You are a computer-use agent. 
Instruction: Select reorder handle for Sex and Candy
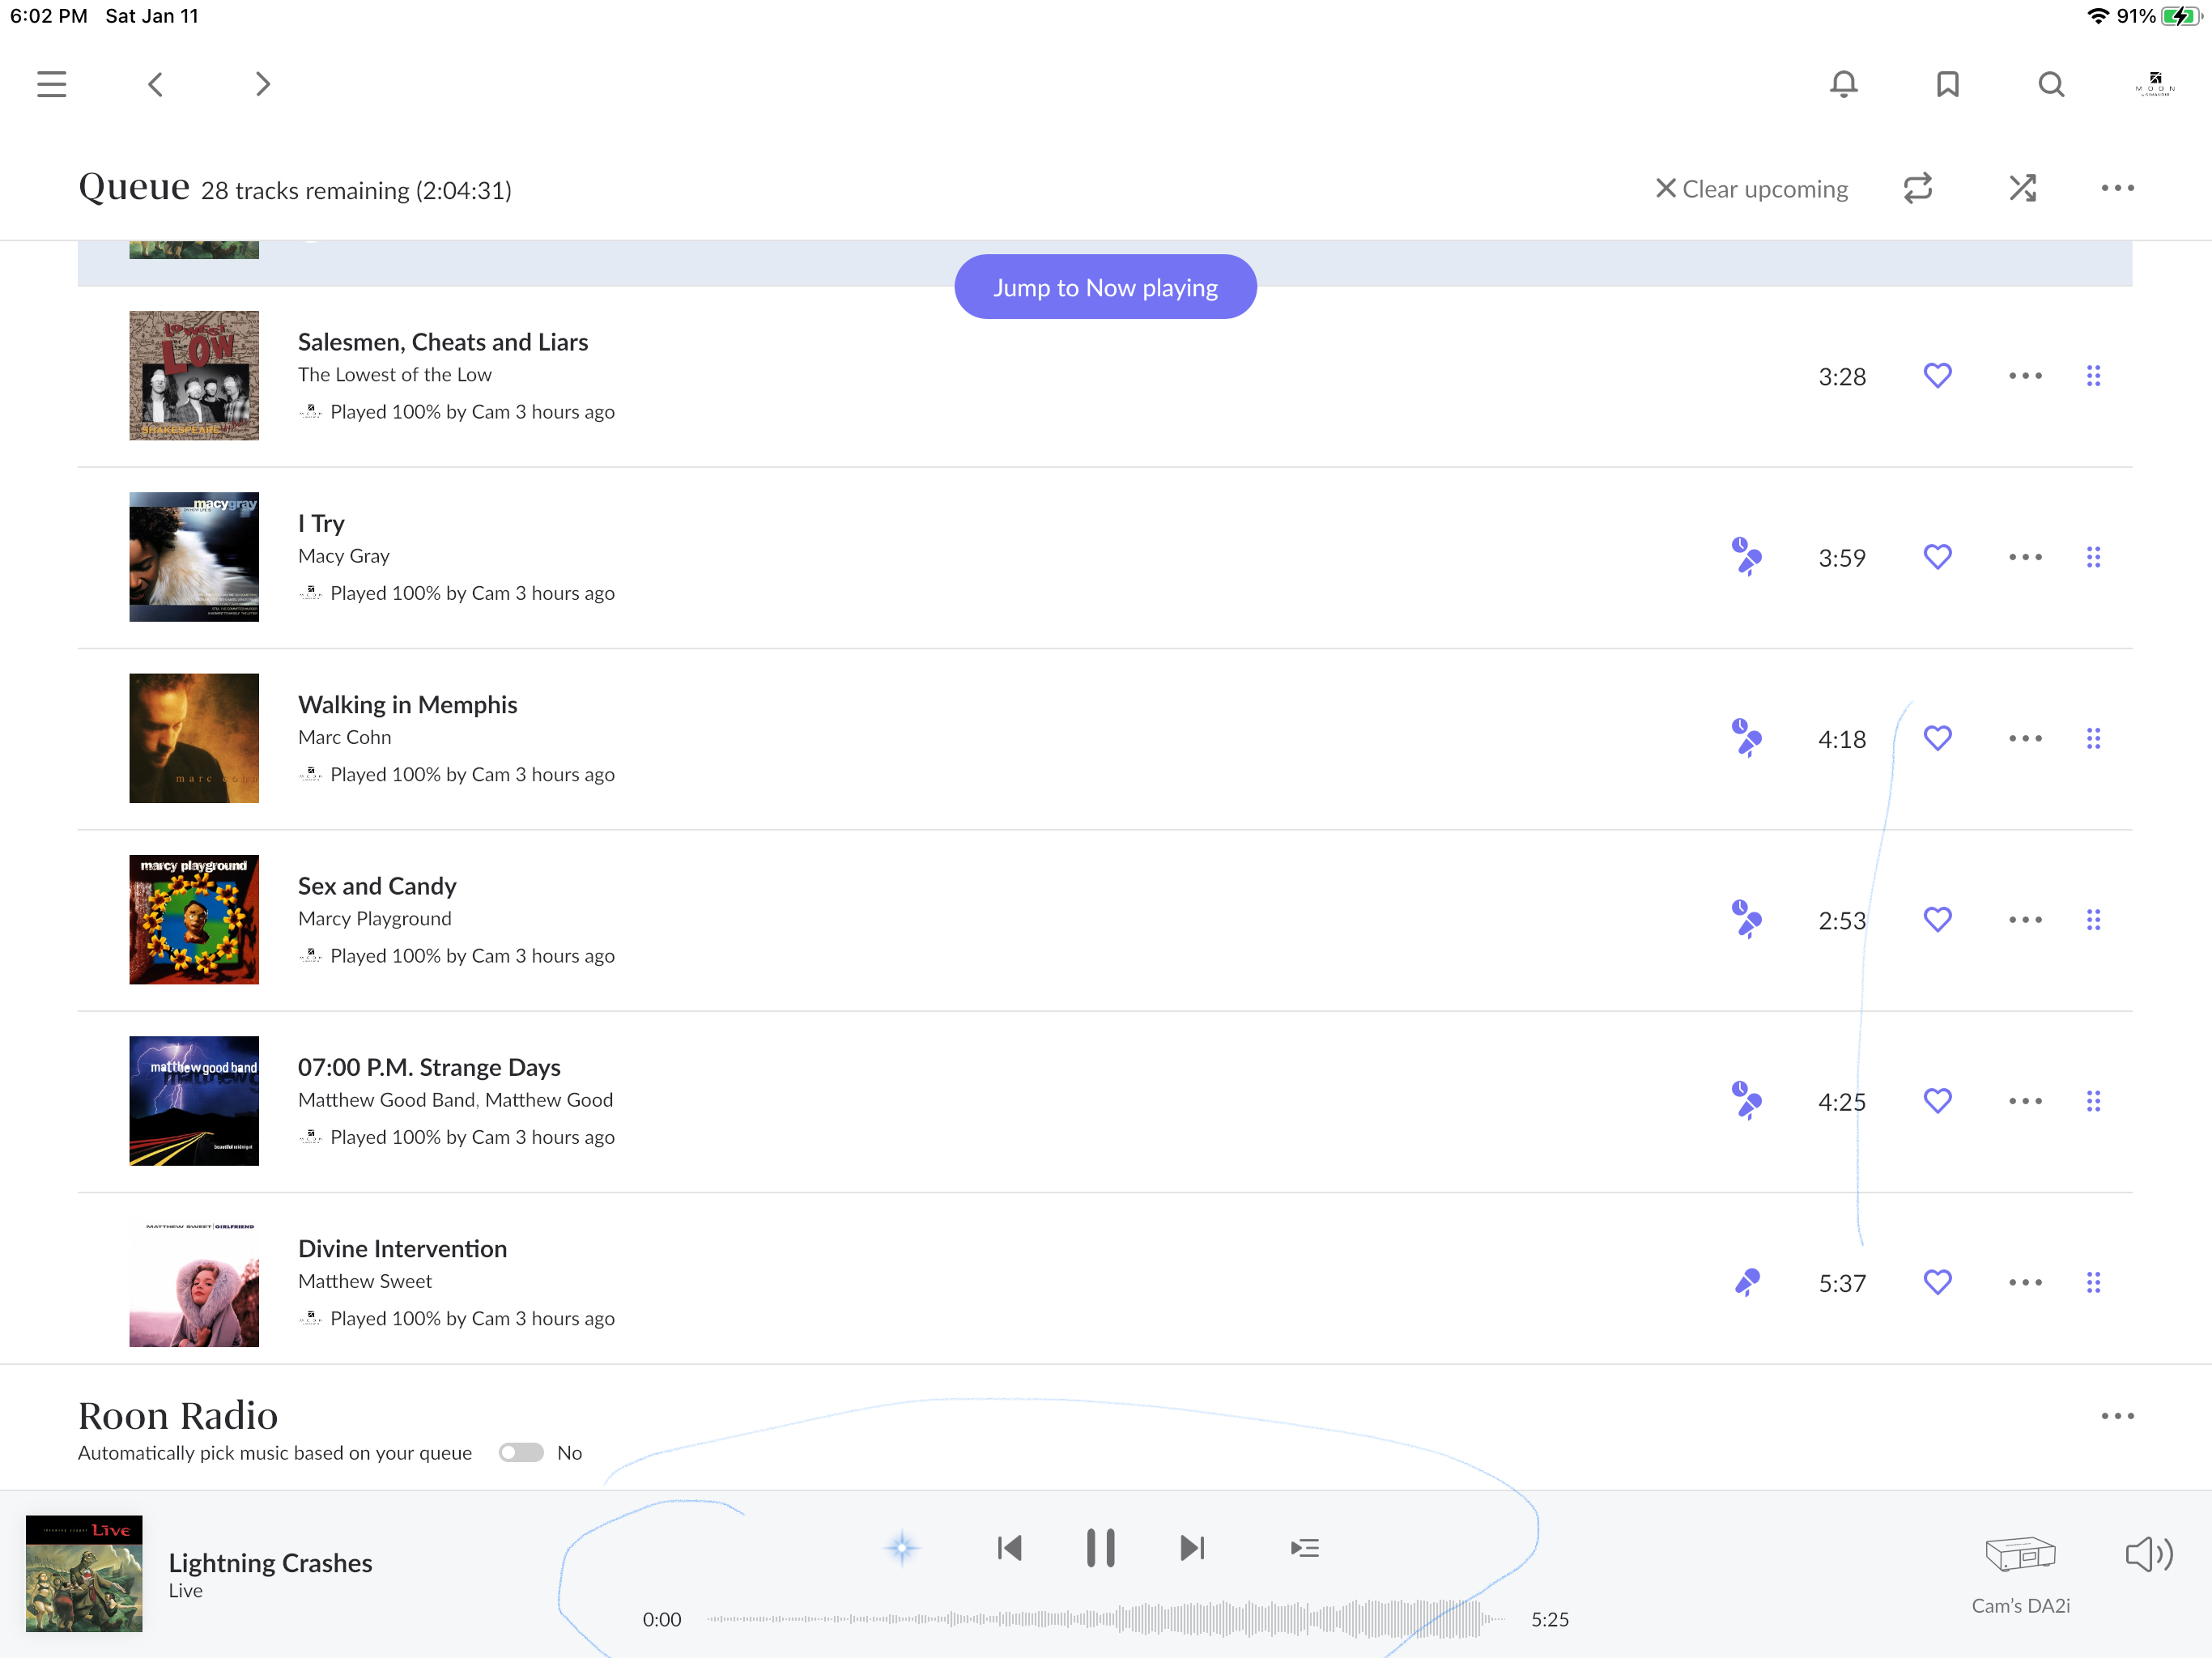tap(2093, 919)
